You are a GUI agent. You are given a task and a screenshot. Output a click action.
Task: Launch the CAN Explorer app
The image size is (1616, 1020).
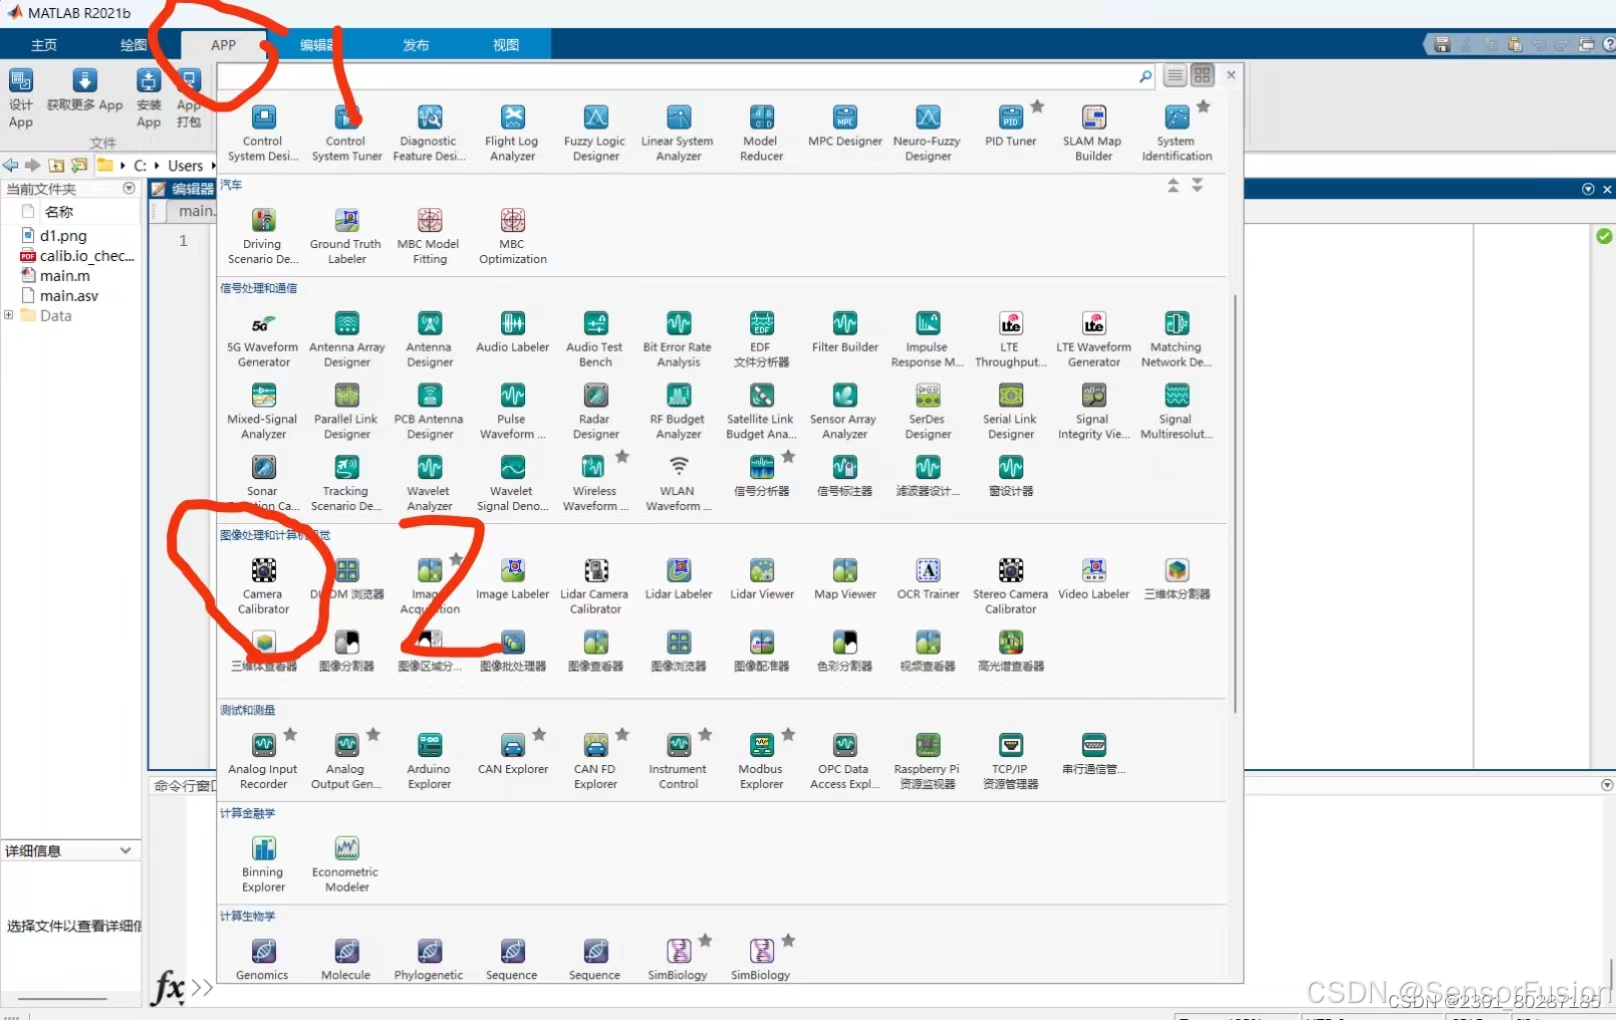512,754
